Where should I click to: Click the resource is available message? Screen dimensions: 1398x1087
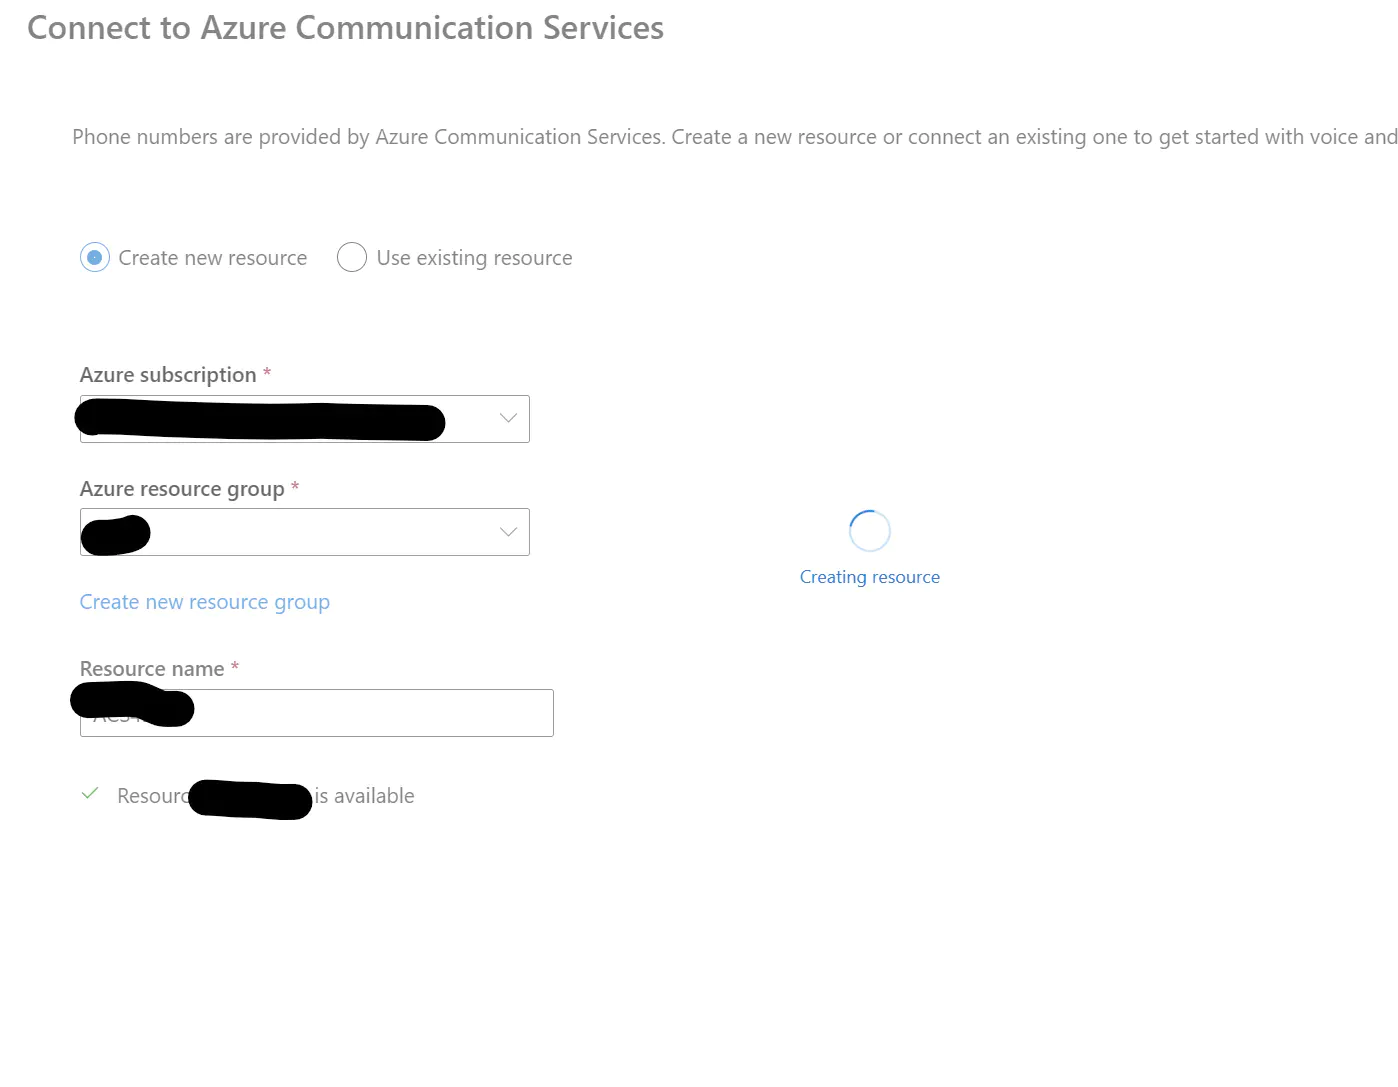coord(266,796)
